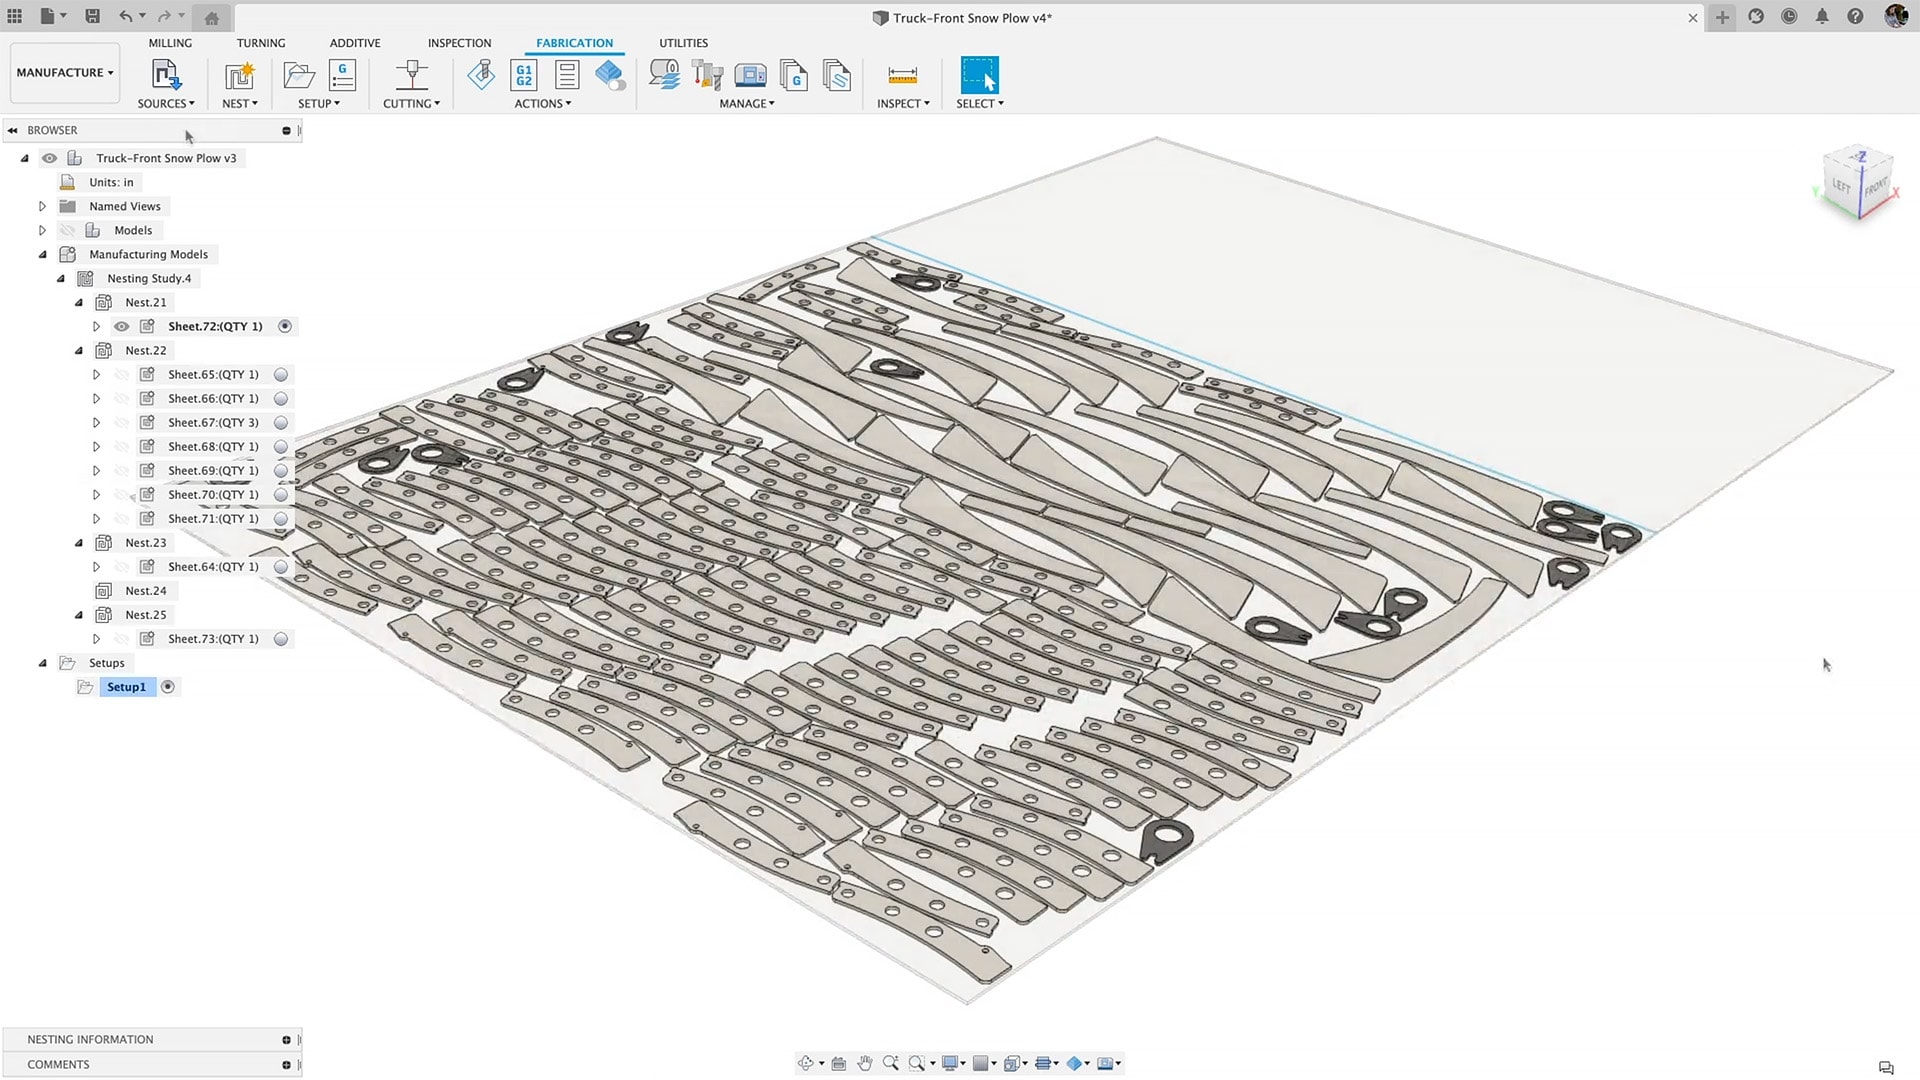The height and width of the screenshot is (1080, 1920).
Task: Click the Machine Library icon
Action: [750, 76]
